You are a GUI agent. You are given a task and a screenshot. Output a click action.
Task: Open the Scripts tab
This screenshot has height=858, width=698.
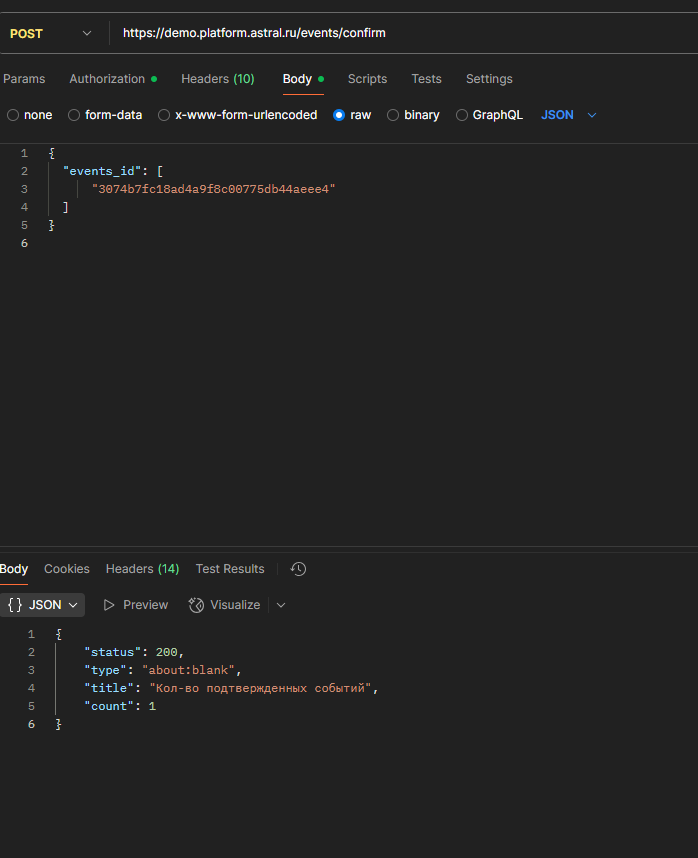[x=367, y=79]
